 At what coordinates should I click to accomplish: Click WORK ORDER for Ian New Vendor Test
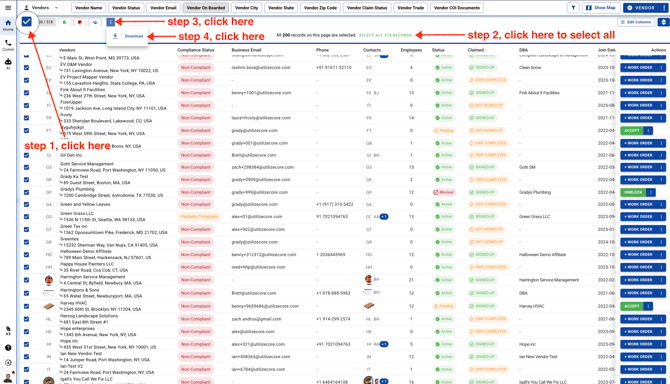tap(639, 357)
